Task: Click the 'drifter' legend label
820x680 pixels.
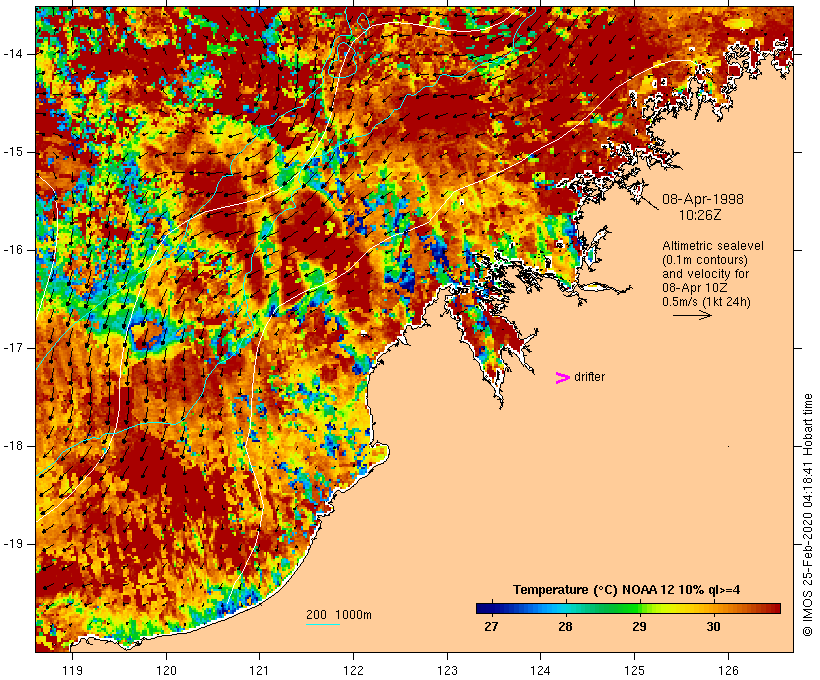Action: [589, 377]
